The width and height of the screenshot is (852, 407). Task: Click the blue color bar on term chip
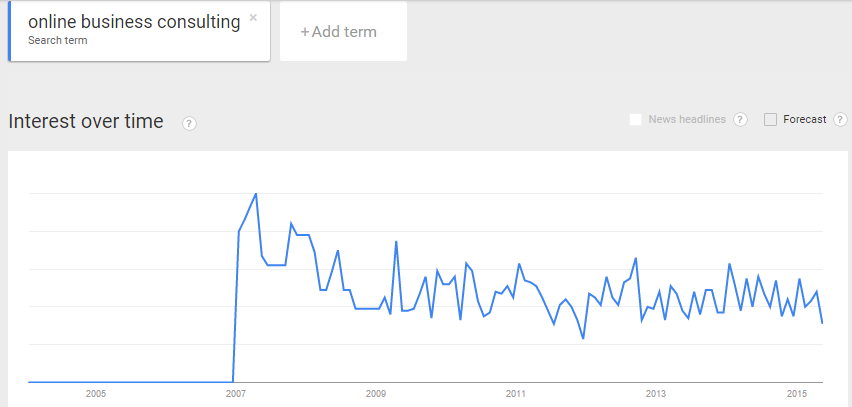(9, 32)
